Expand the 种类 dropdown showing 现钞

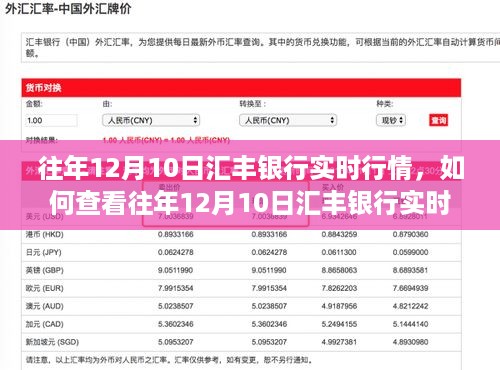point(391,120)
